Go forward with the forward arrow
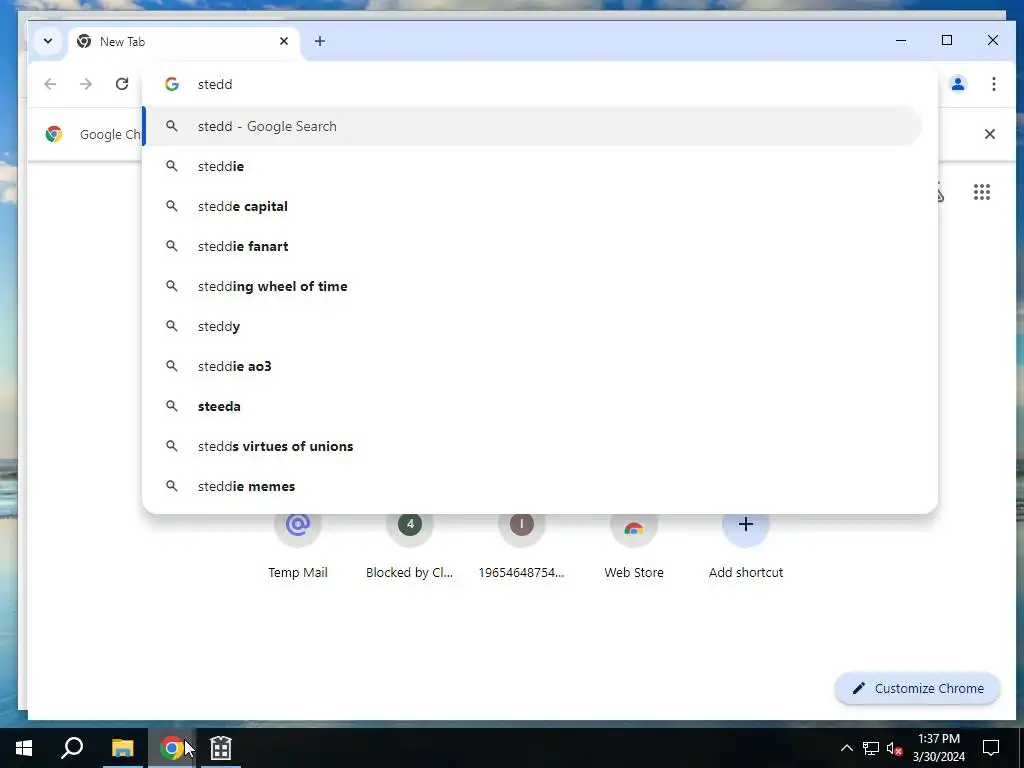 coord(86,84)
